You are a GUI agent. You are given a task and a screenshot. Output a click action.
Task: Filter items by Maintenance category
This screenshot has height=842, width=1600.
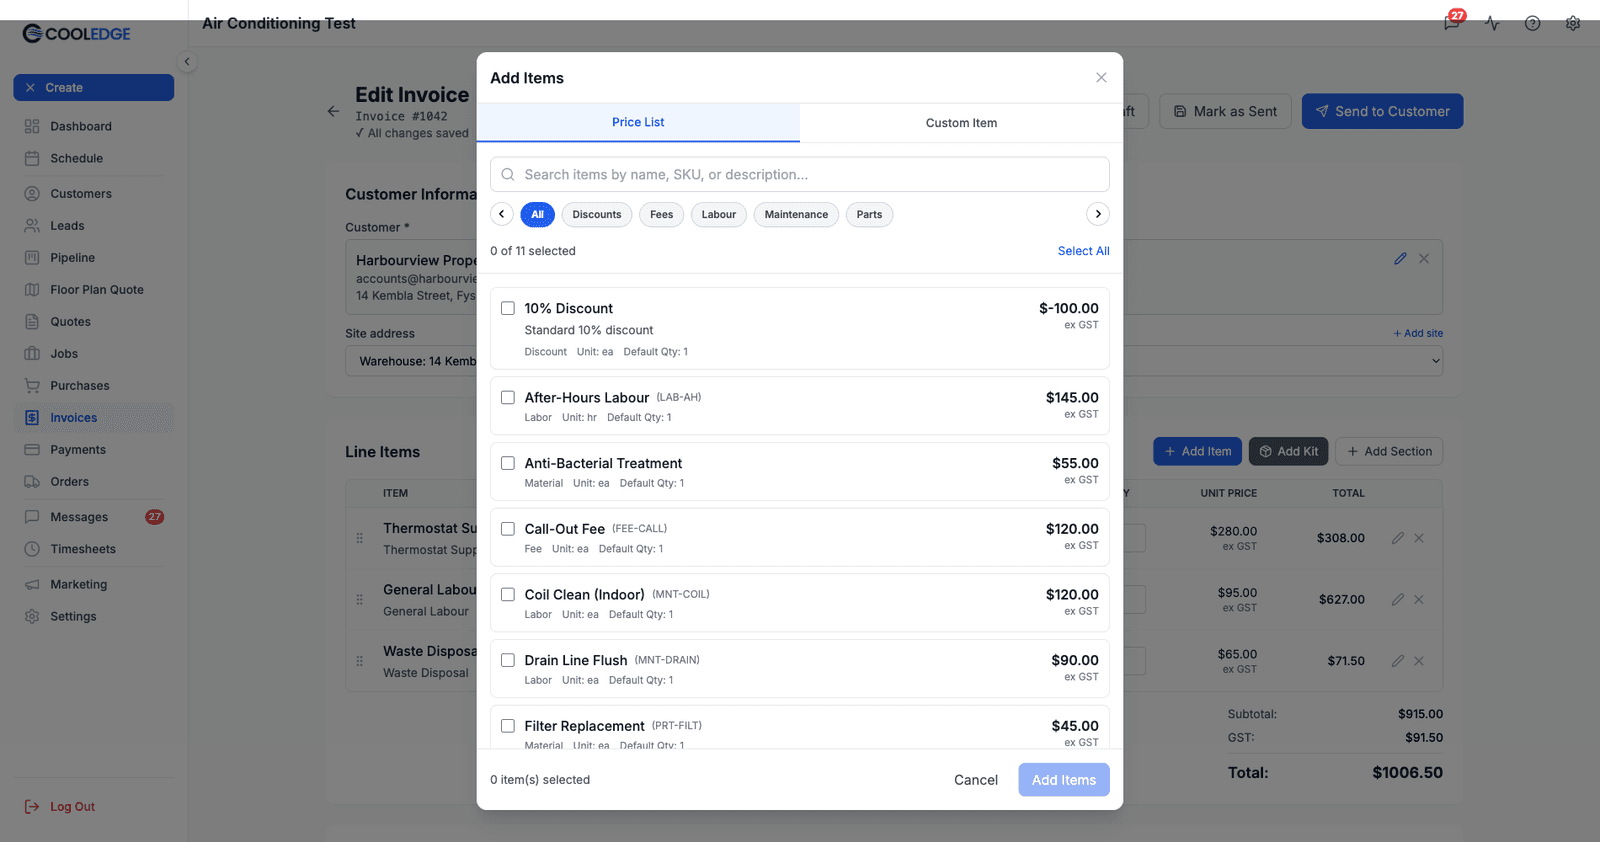(796, 214)
